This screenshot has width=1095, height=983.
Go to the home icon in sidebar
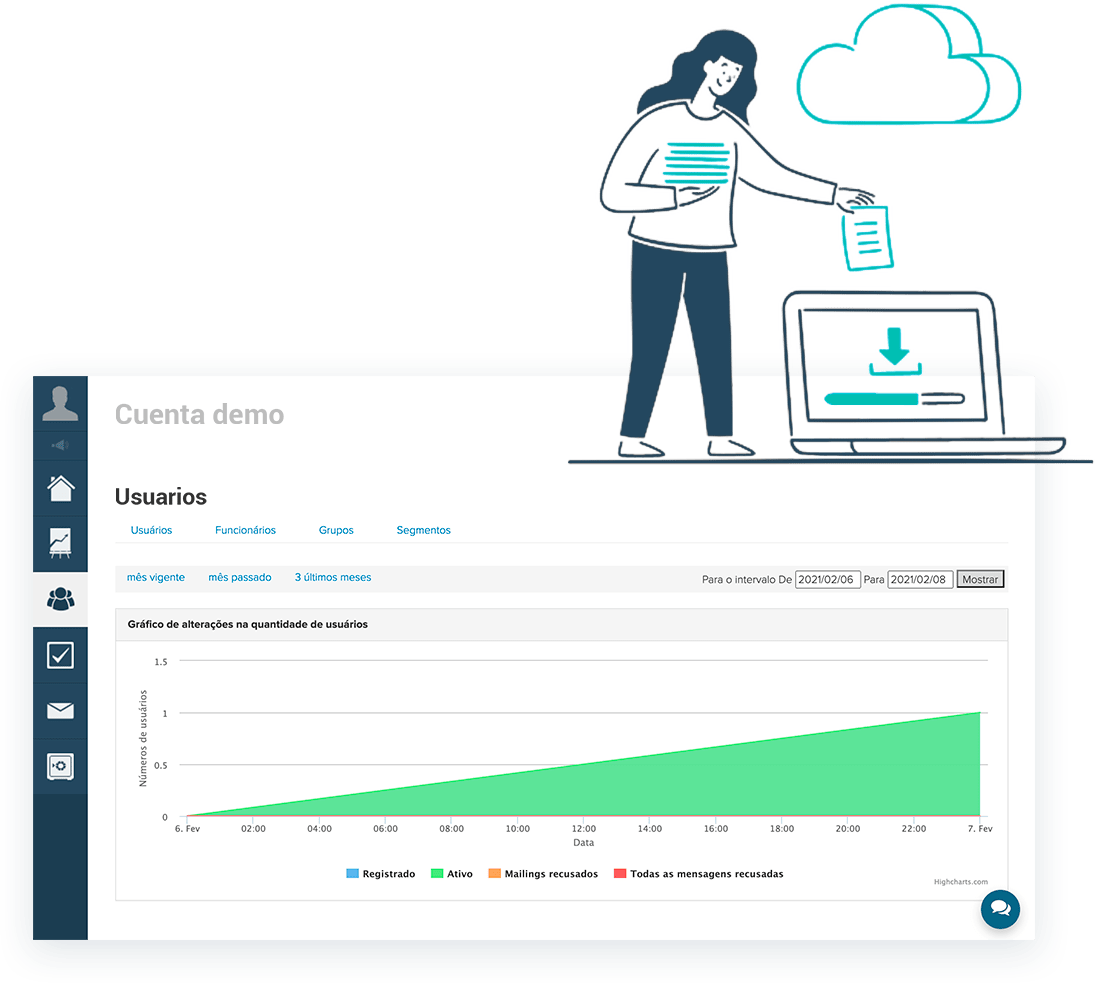pos(60,488)
